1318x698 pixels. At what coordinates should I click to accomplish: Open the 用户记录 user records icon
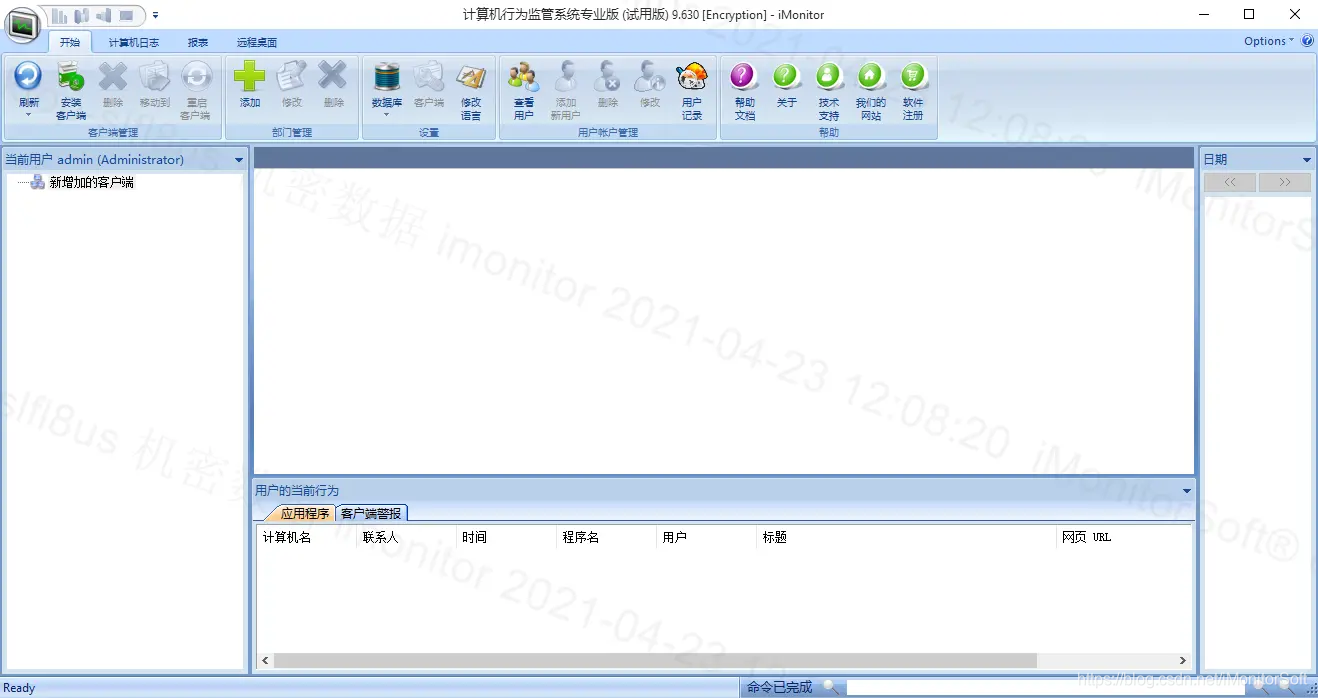pyautogui.click(x=691, y=77)
